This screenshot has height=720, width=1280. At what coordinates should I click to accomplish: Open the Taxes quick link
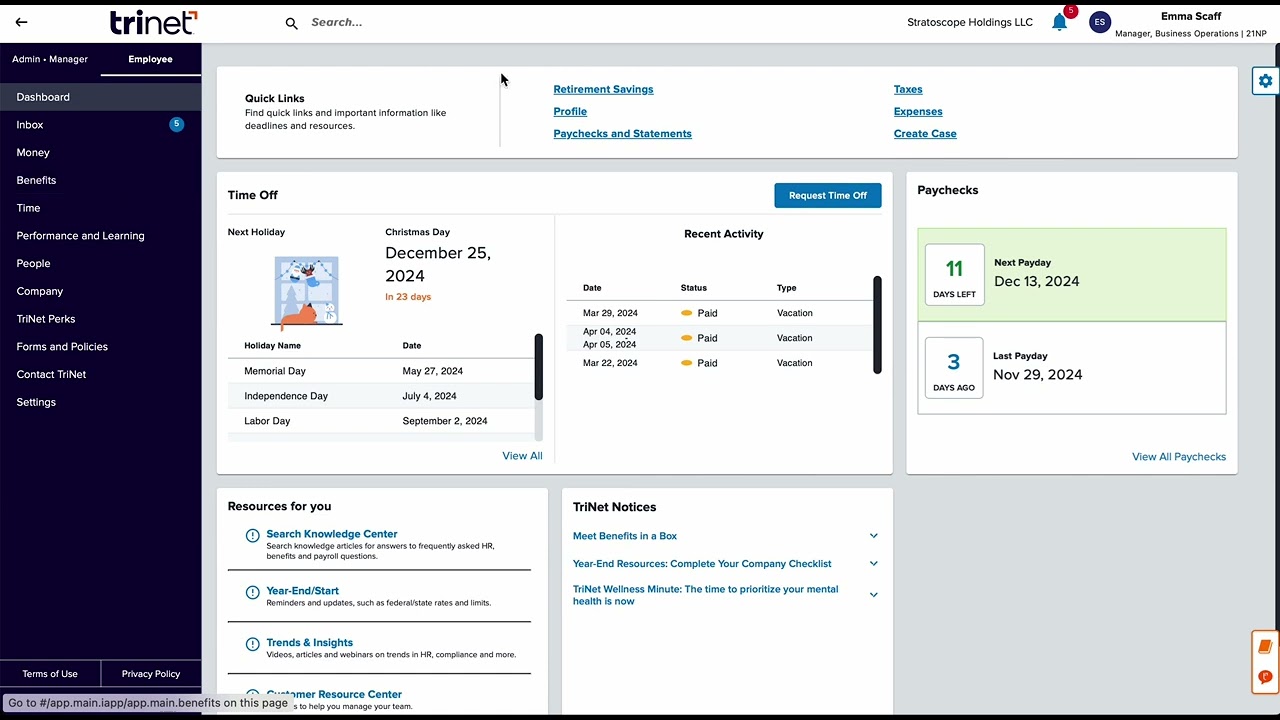[x=908, y=89]
